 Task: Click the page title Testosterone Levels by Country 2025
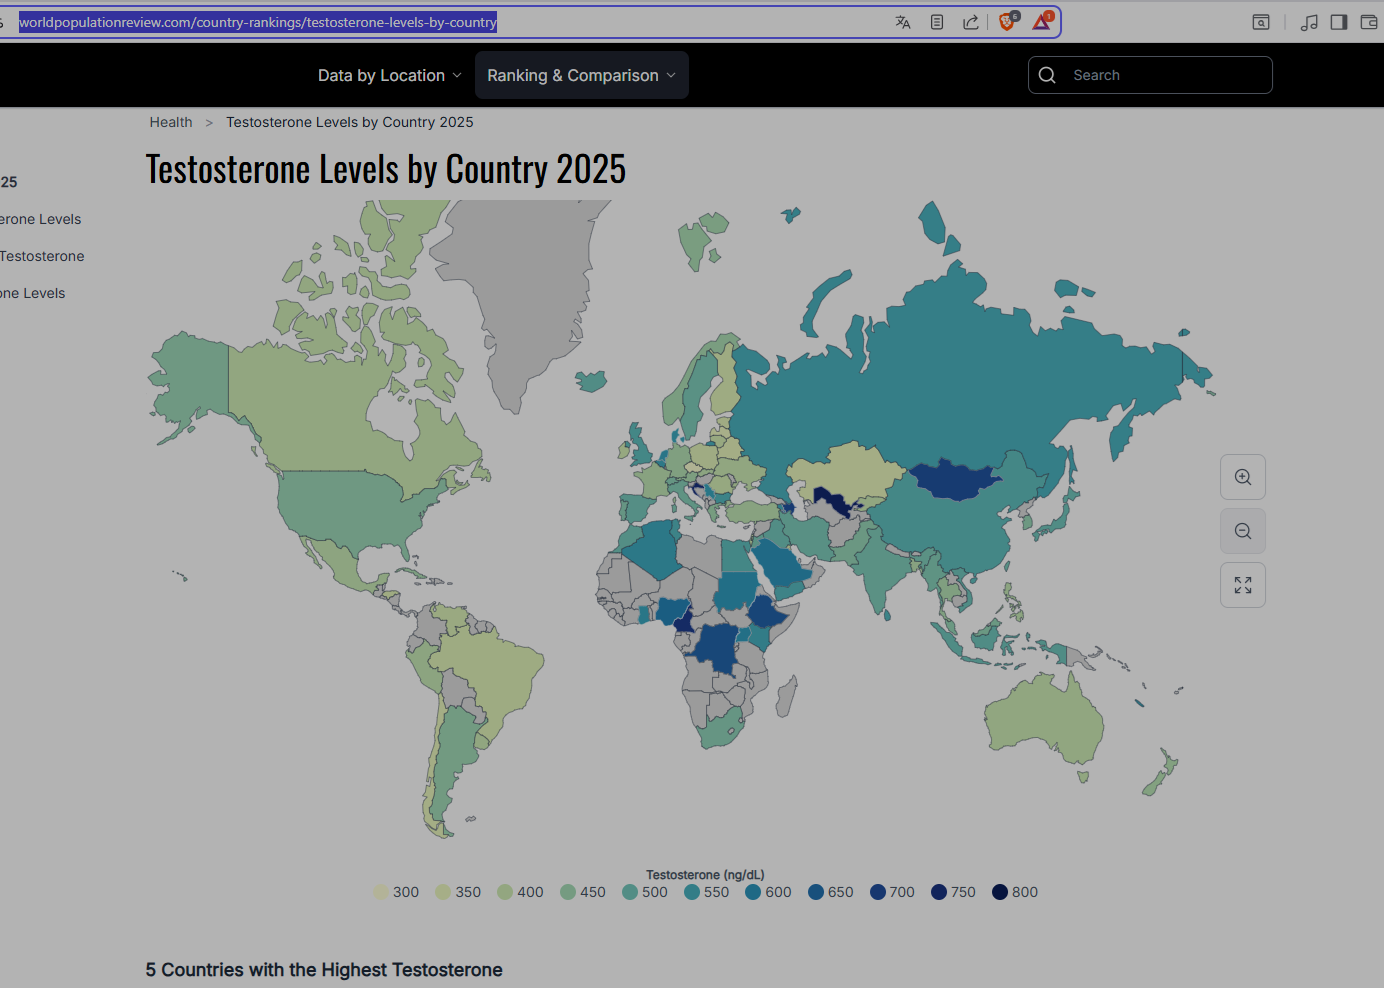click(x=386, y=169)
